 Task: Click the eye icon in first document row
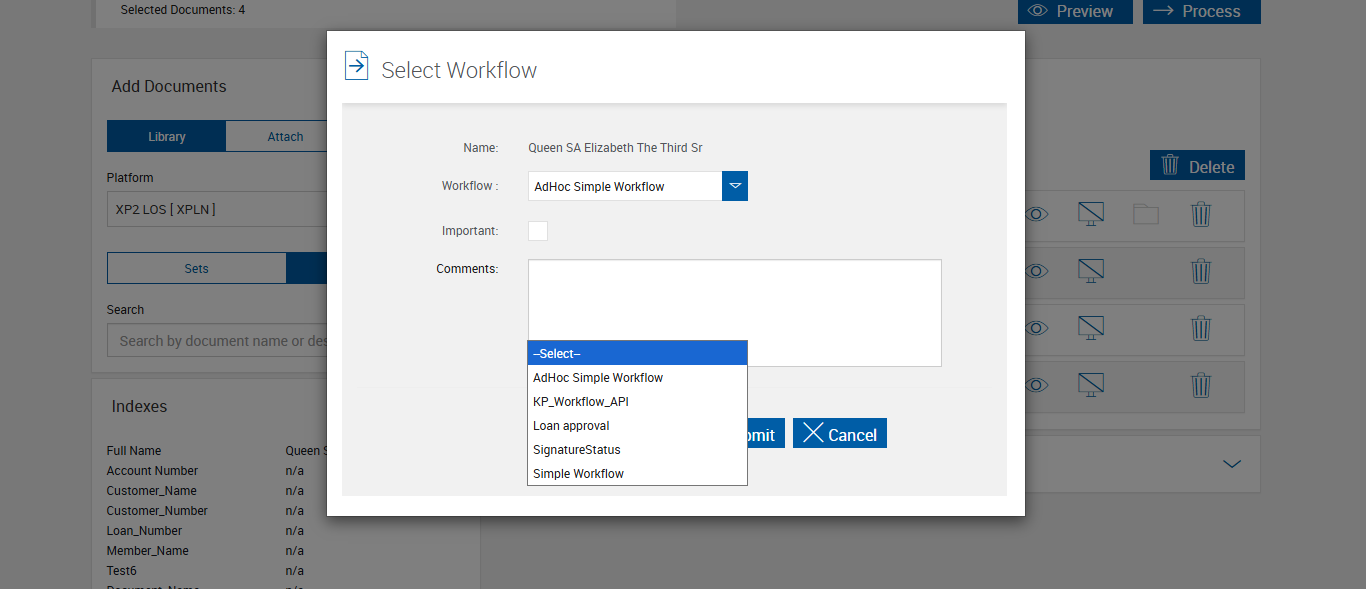[x=1037, y=214]
